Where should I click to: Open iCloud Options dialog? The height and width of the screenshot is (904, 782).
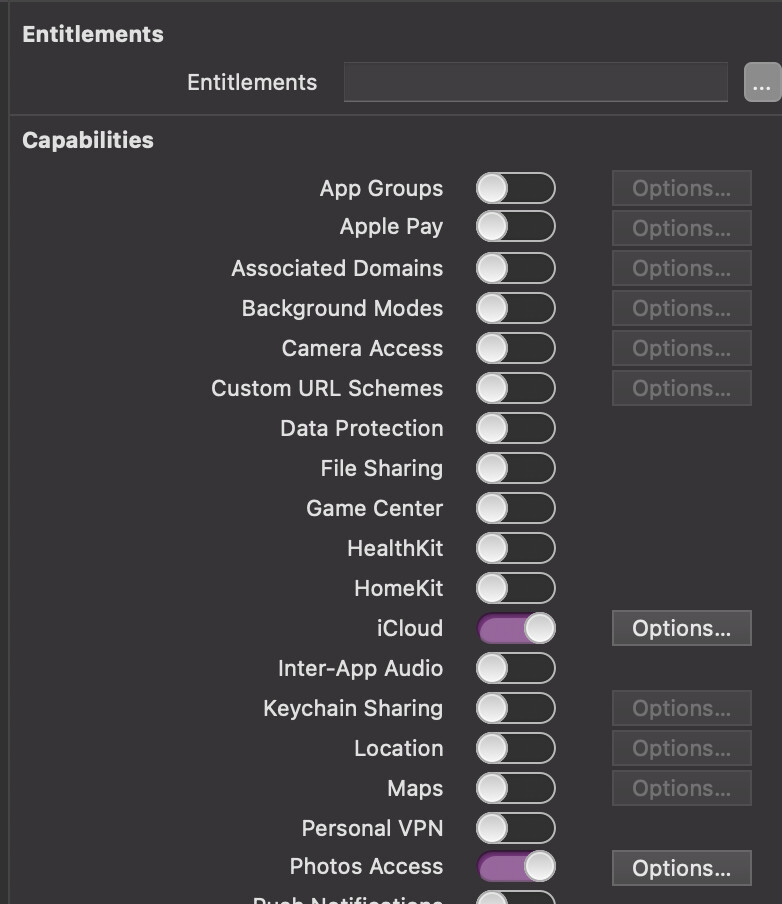coord(681,628)
